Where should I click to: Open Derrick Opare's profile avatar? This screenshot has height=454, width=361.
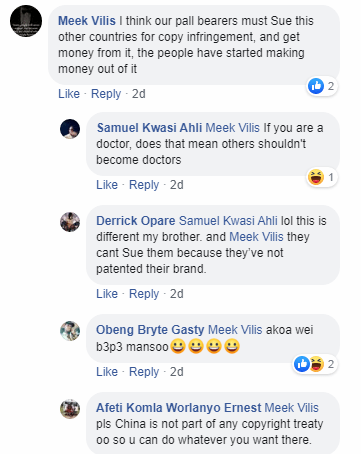point(70,222)
